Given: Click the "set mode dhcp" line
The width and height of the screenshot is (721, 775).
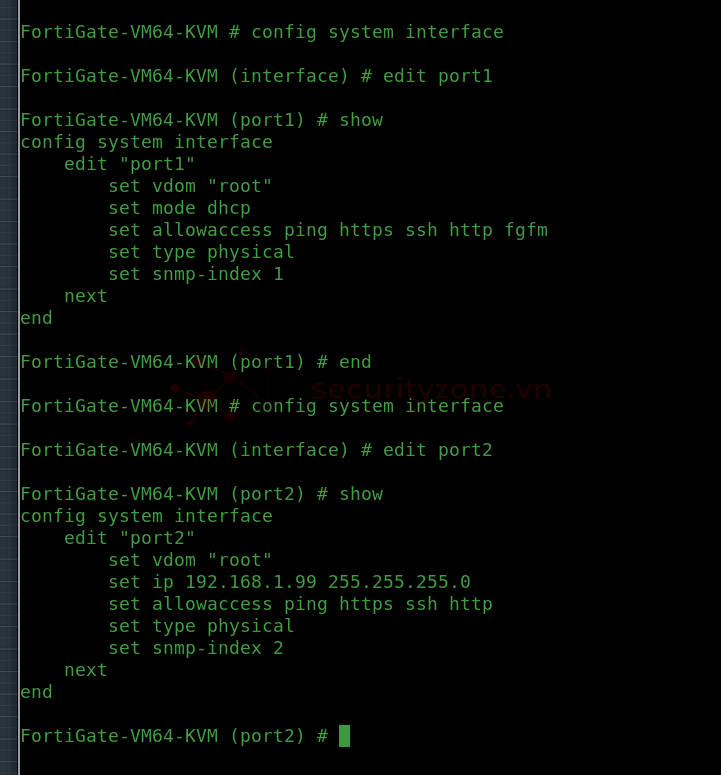Looking at the screenshot, I should click(179, 208).
